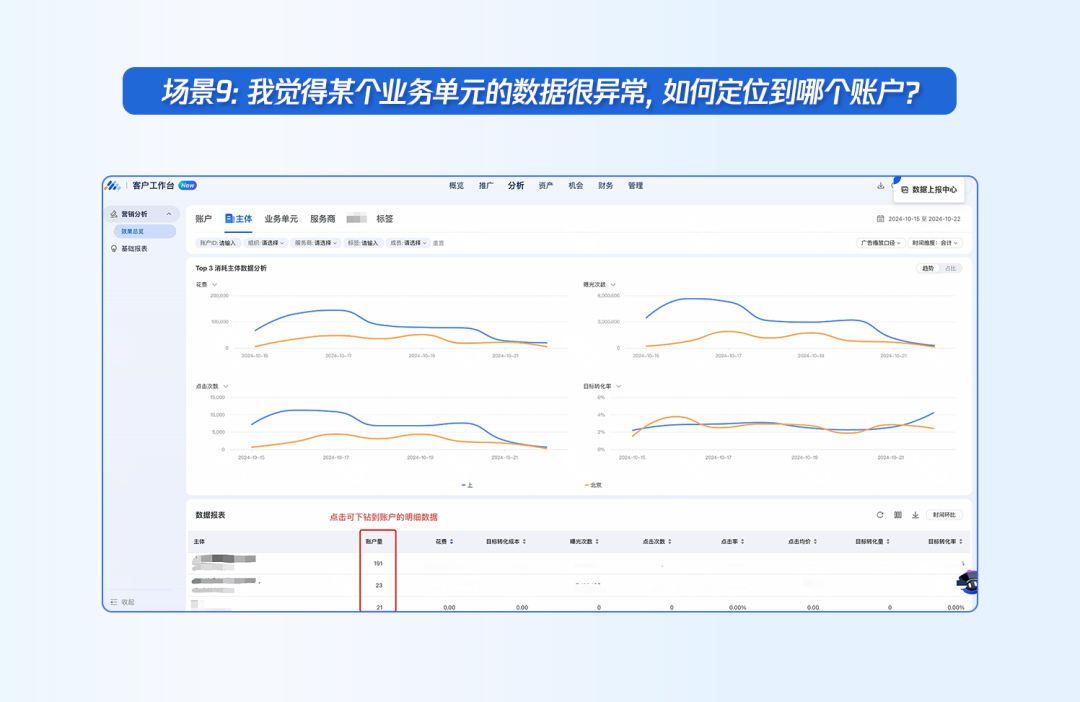The image size is (1080, 702).
Task: Switch to the 标签 tab
Action: point(384,219)
